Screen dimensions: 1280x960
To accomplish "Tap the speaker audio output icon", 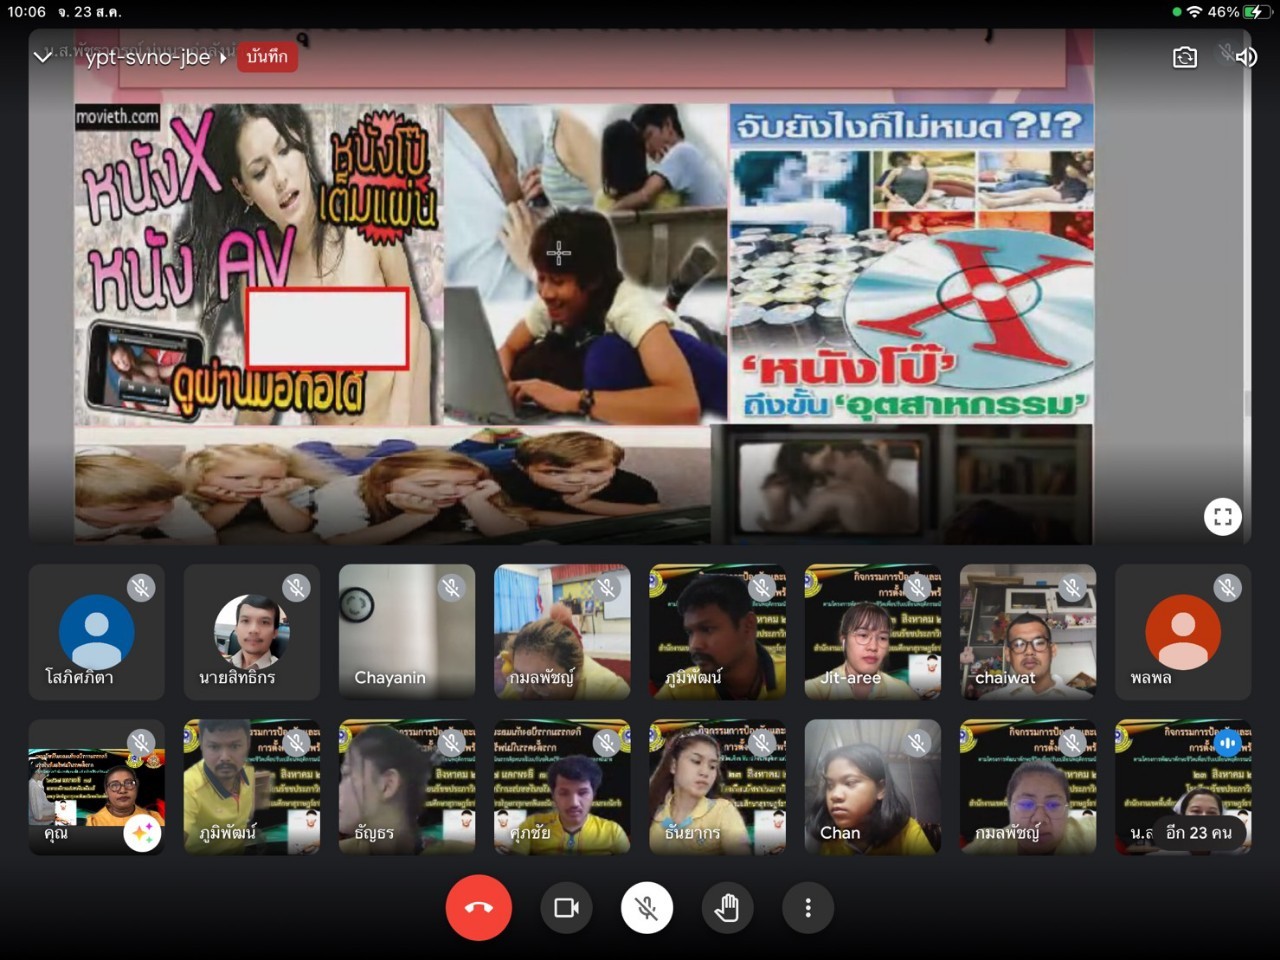I will 1246,57.
